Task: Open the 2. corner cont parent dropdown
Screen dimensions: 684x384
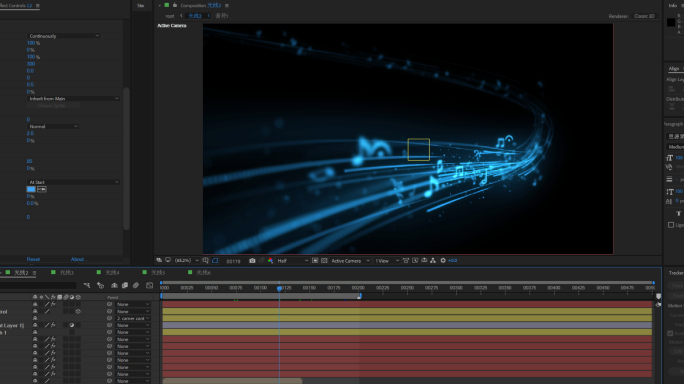Action: tap(133, 318)
